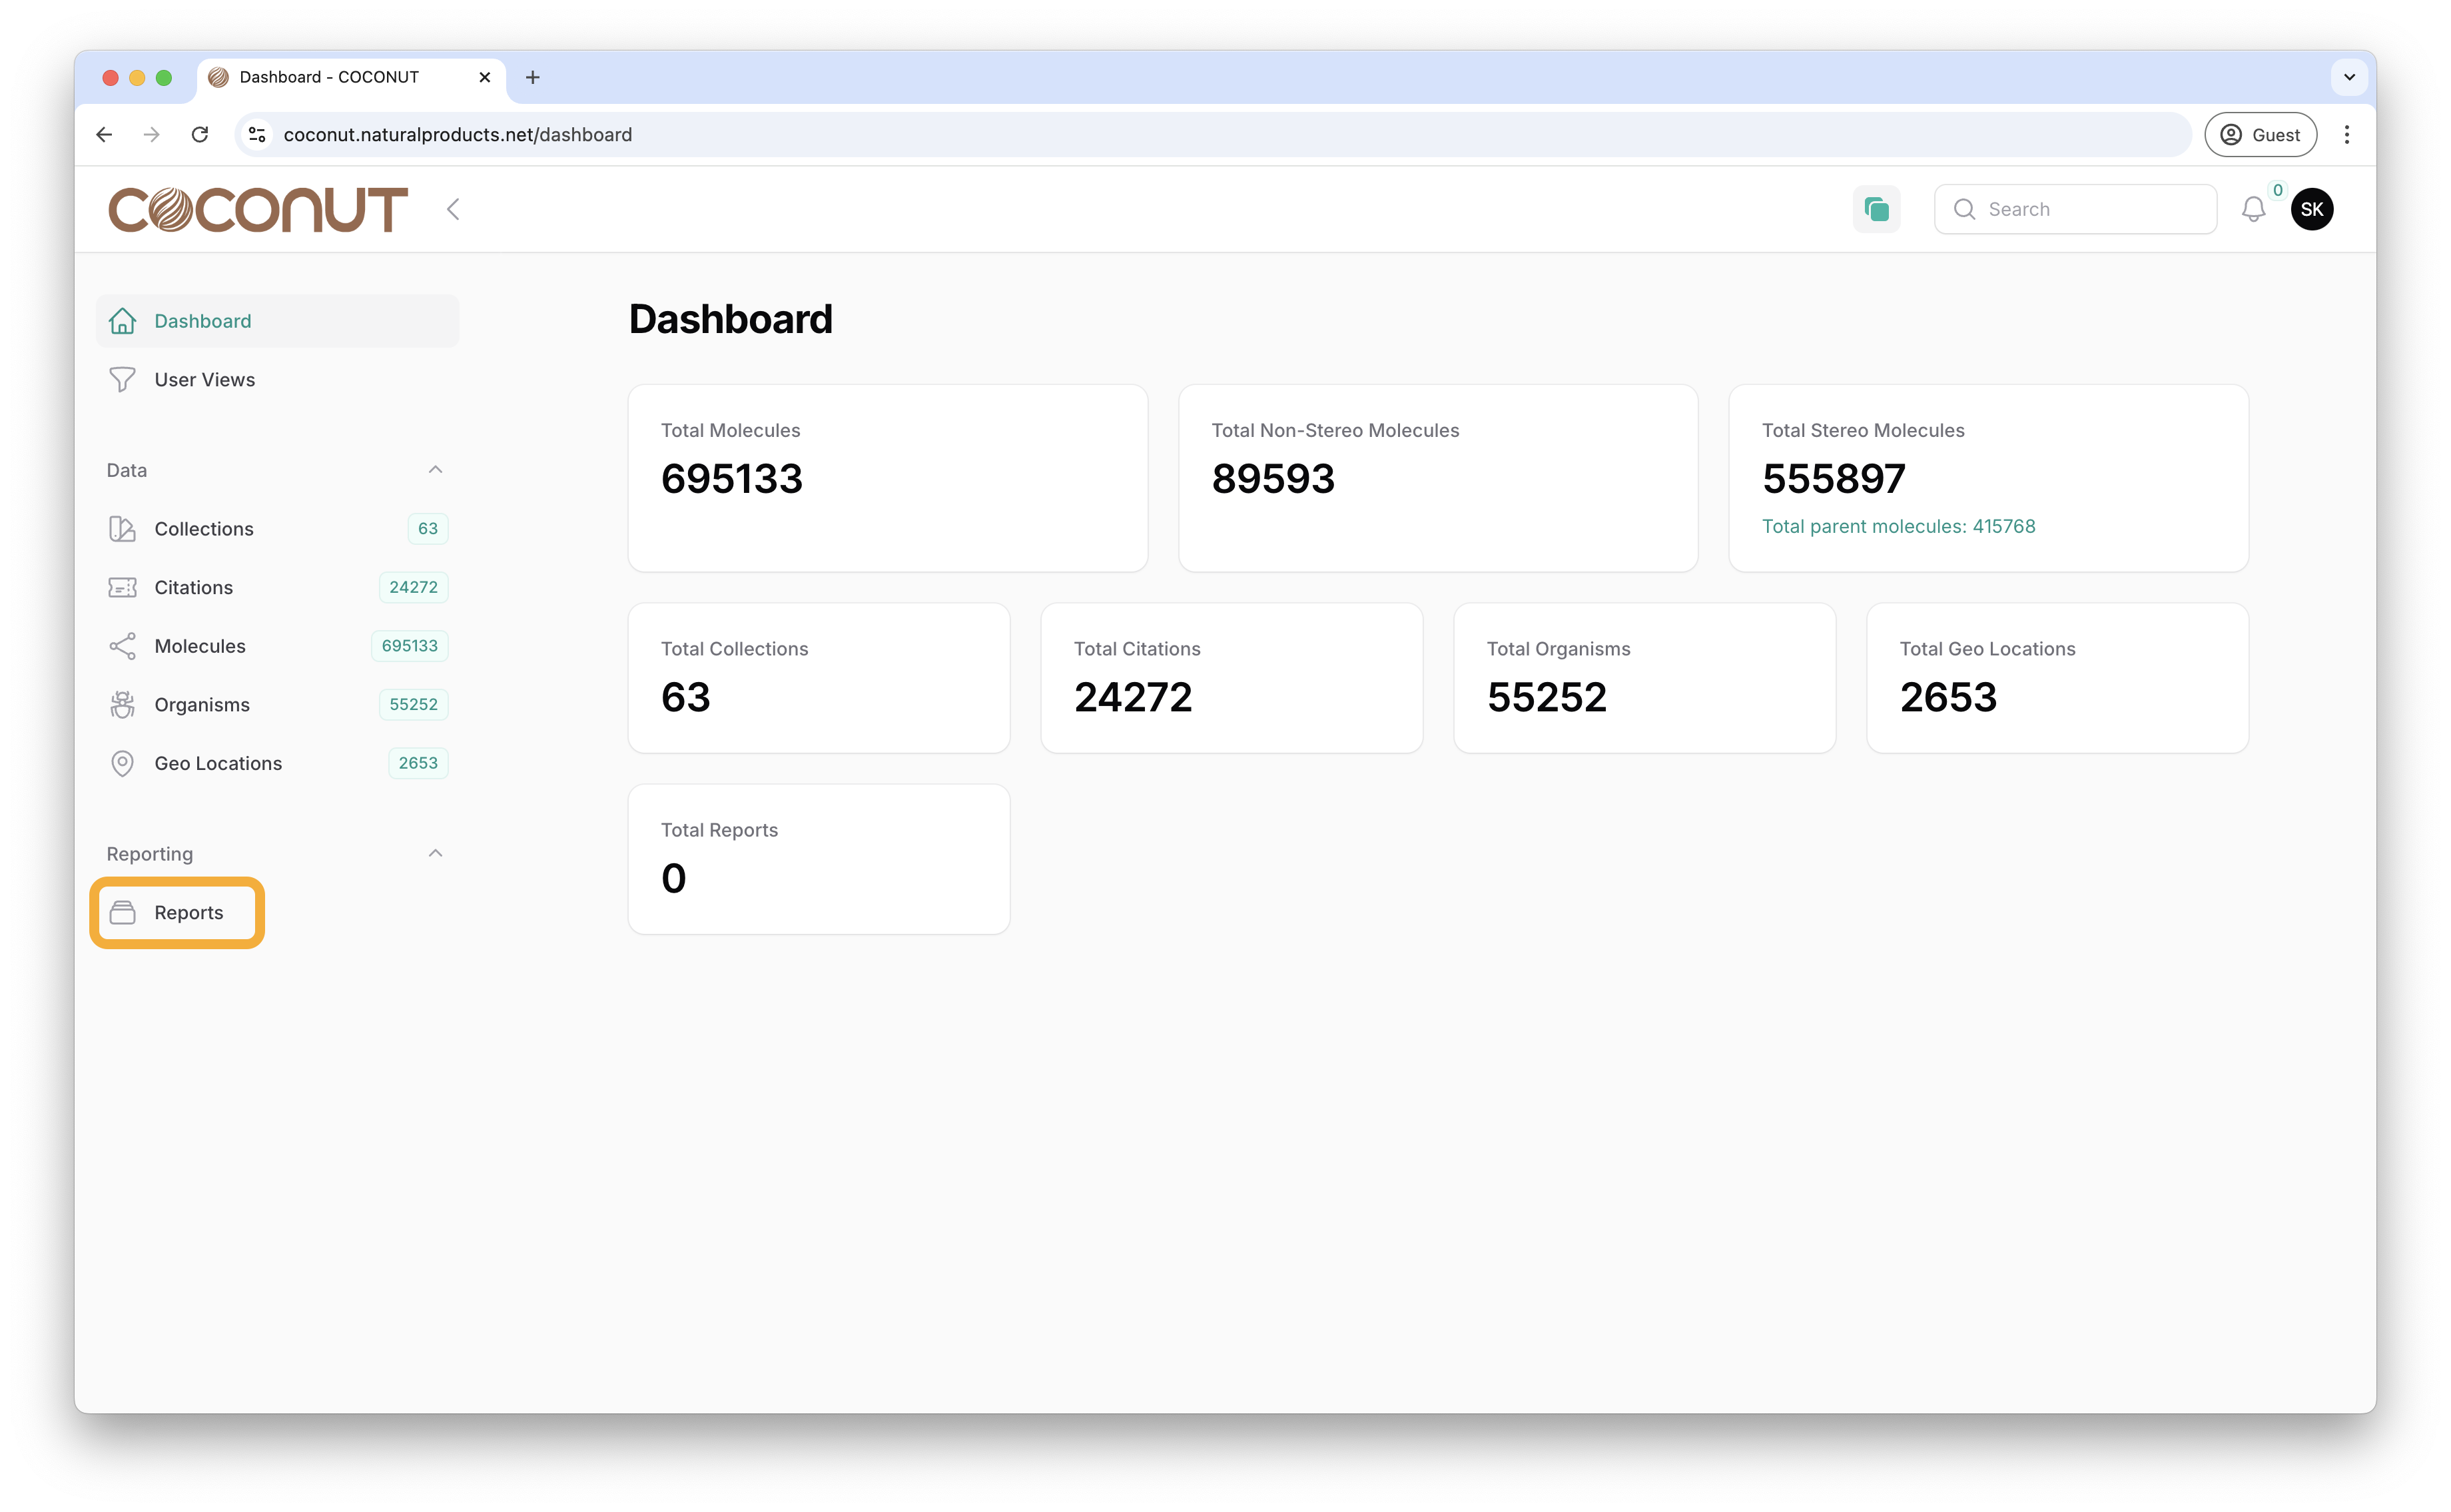Click the Reports archive icon

click(x=122, y=912)
